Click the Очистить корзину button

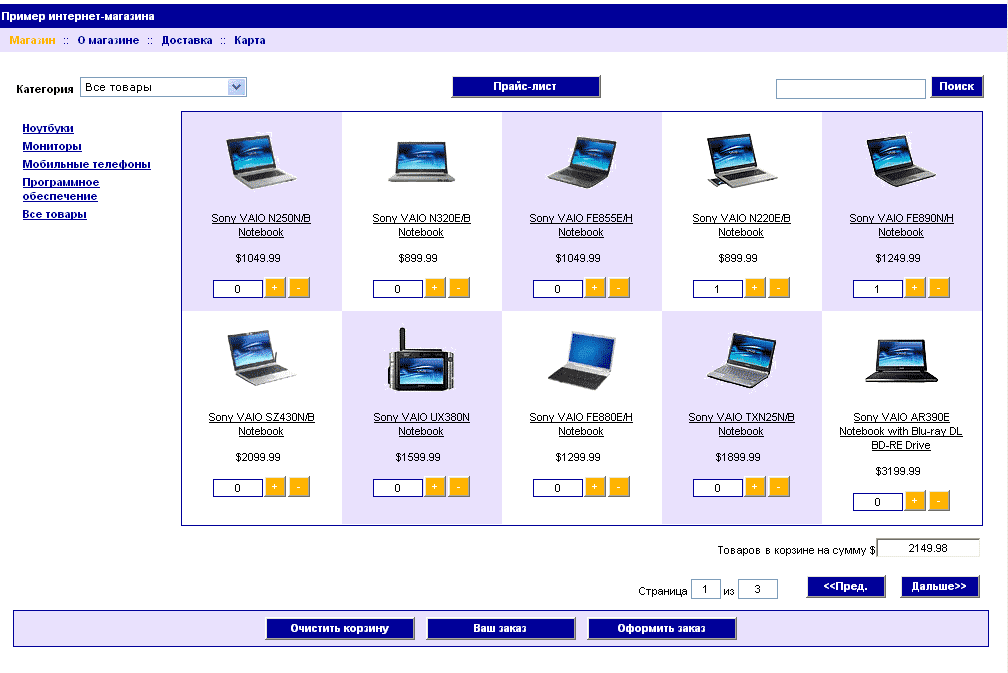point(339,629)
